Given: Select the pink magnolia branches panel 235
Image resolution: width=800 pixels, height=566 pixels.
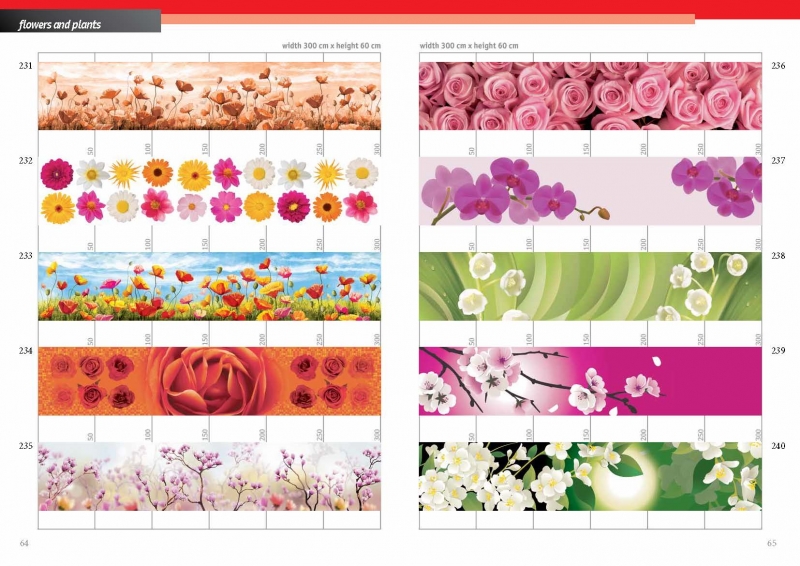Looking at the screenshot, I should (210, 476).
